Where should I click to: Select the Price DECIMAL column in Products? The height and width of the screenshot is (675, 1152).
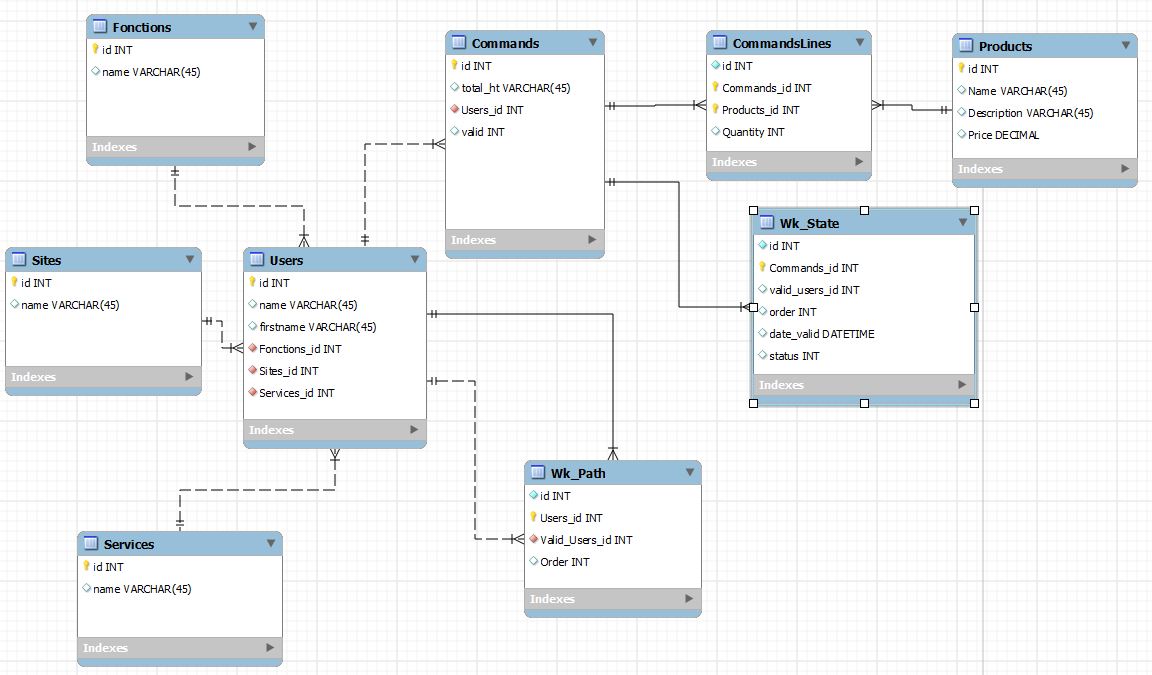[x=1006, y=134]
